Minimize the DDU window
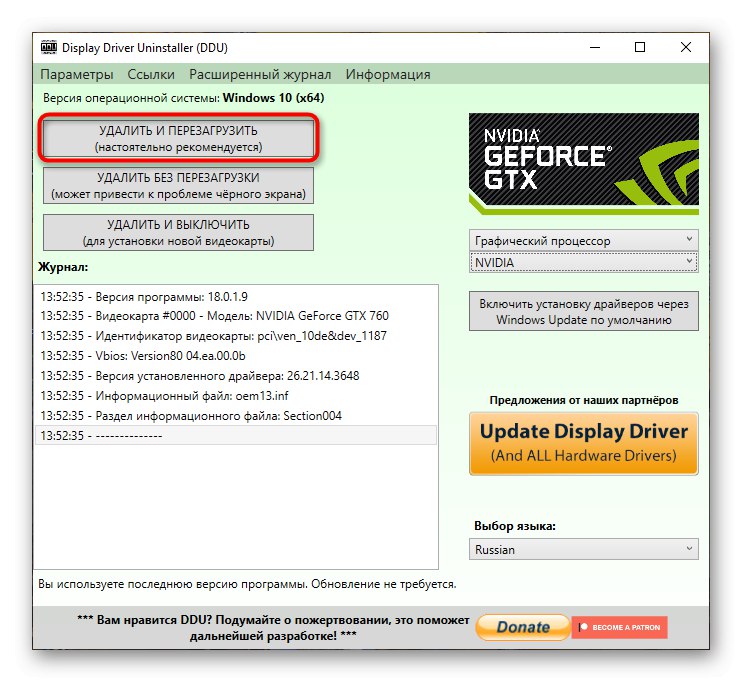The image size is (742, 682). pyautogui.click(x=595, y=47)
